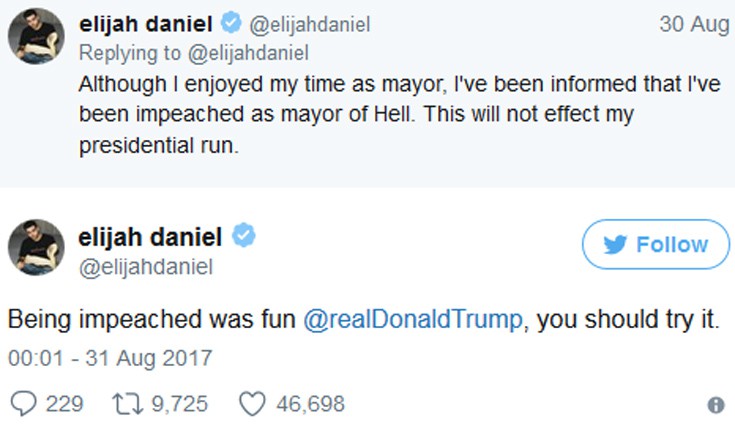Click the verified badge above the Follow-row handle
Viewport: 735px width, 424px height.
pos(244,236)
